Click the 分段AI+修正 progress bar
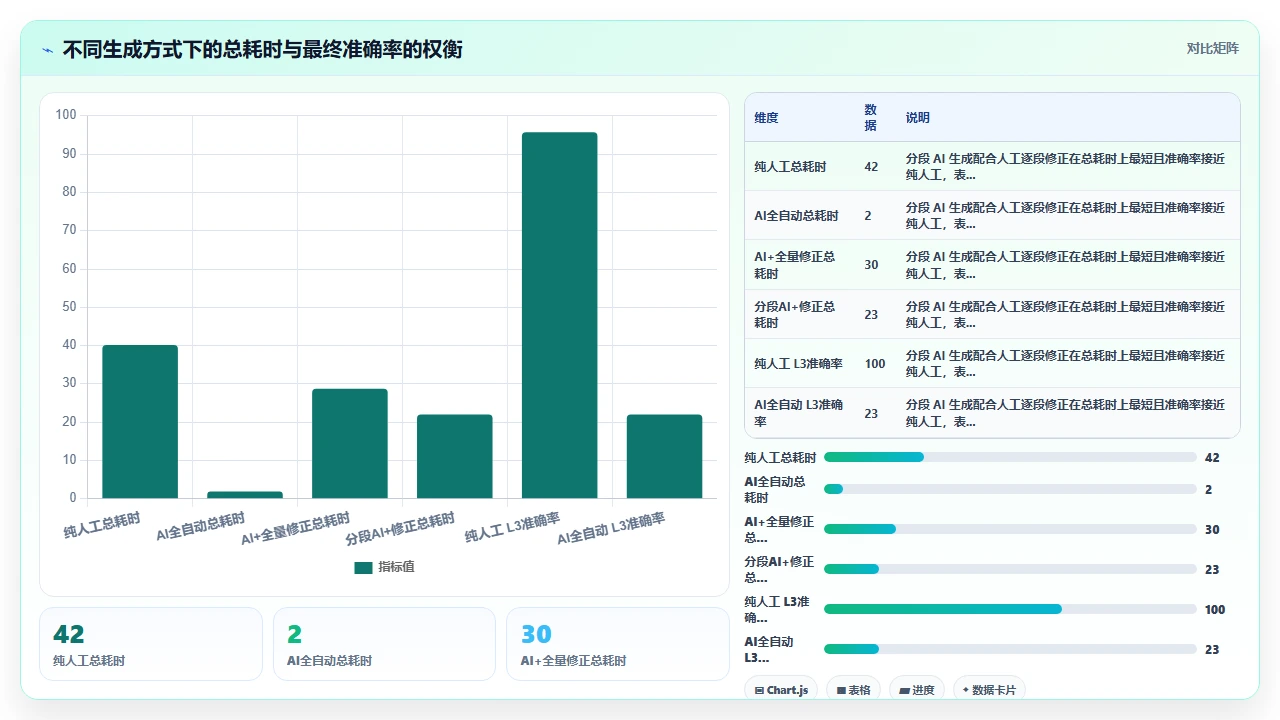The height and width of the screenshot is (720, 1280). click(x=1010, y=569)
